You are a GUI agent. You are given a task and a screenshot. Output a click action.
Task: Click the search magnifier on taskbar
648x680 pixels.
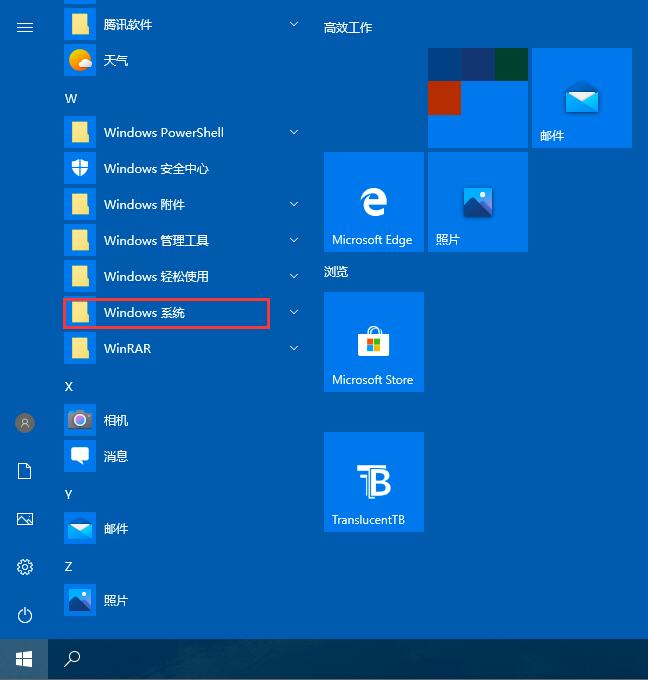(72, 659)
